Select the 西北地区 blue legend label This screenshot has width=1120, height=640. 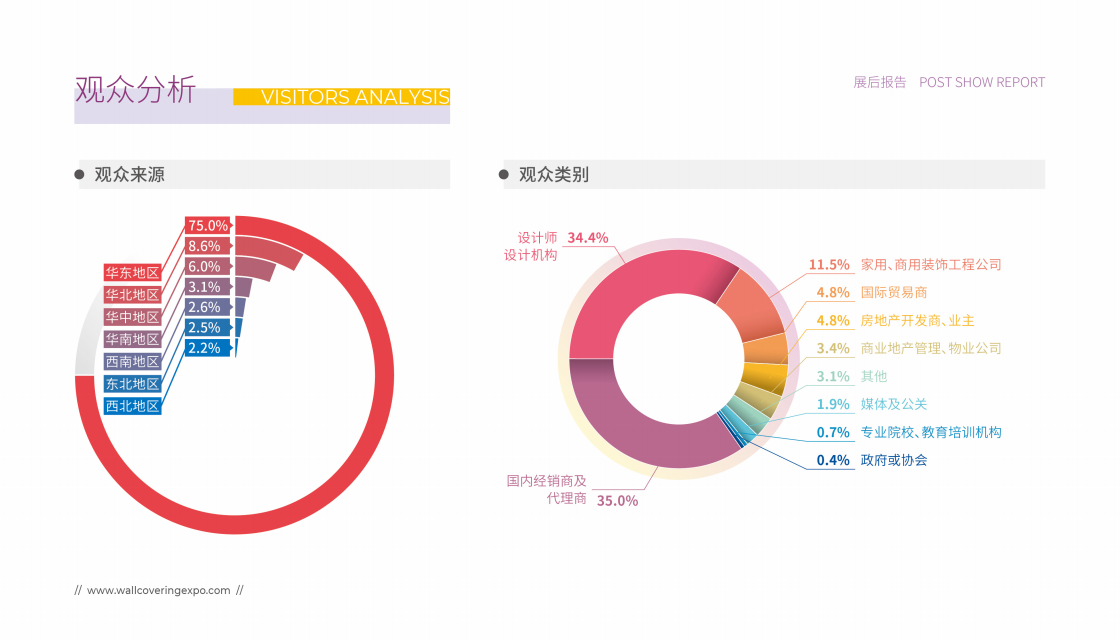point(133,406)
